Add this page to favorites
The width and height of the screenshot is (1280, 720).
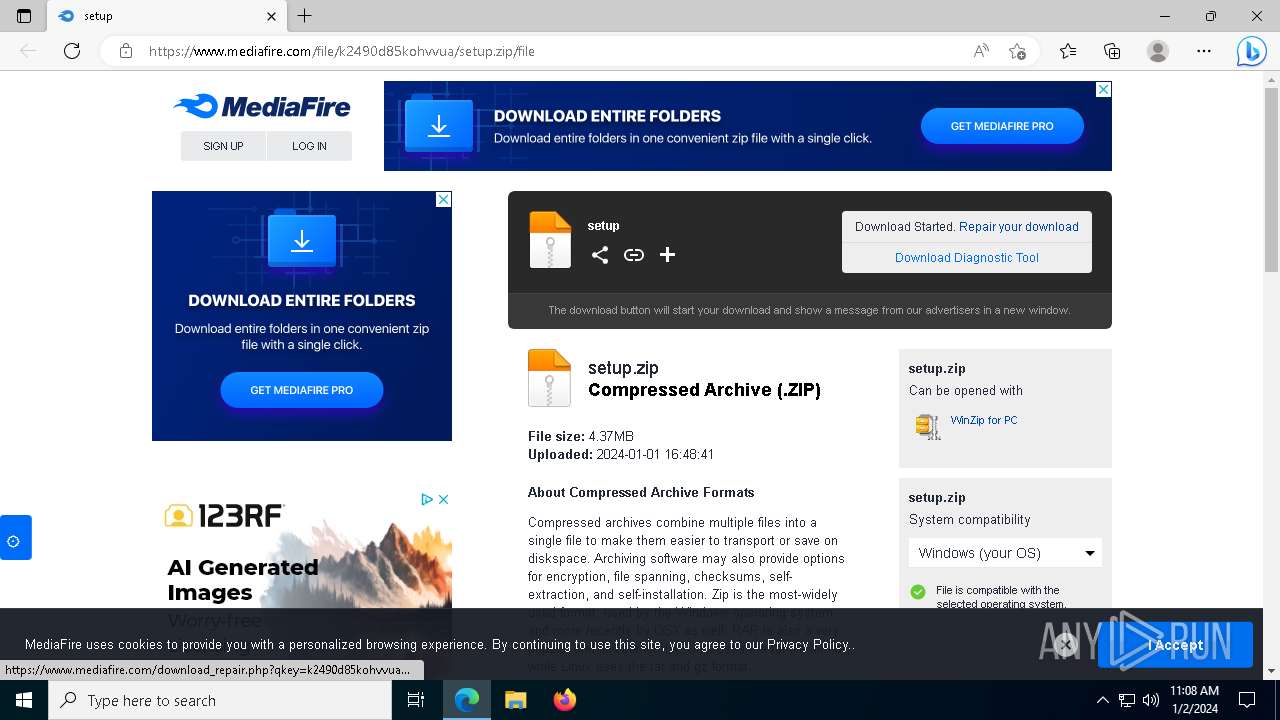1017,51
